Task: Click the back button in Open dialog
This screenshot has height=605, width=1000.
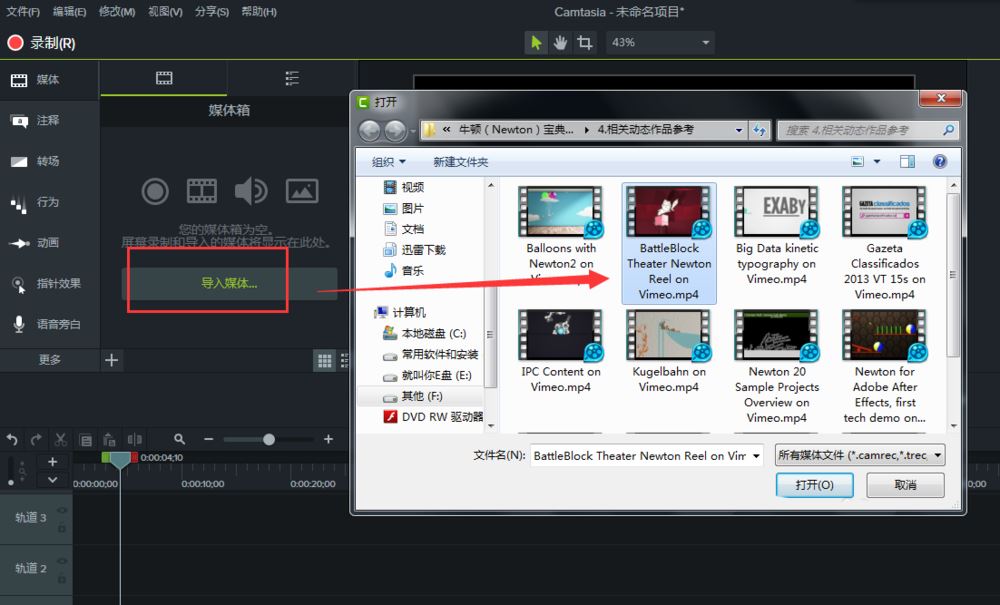Action: tap(370, 131)
